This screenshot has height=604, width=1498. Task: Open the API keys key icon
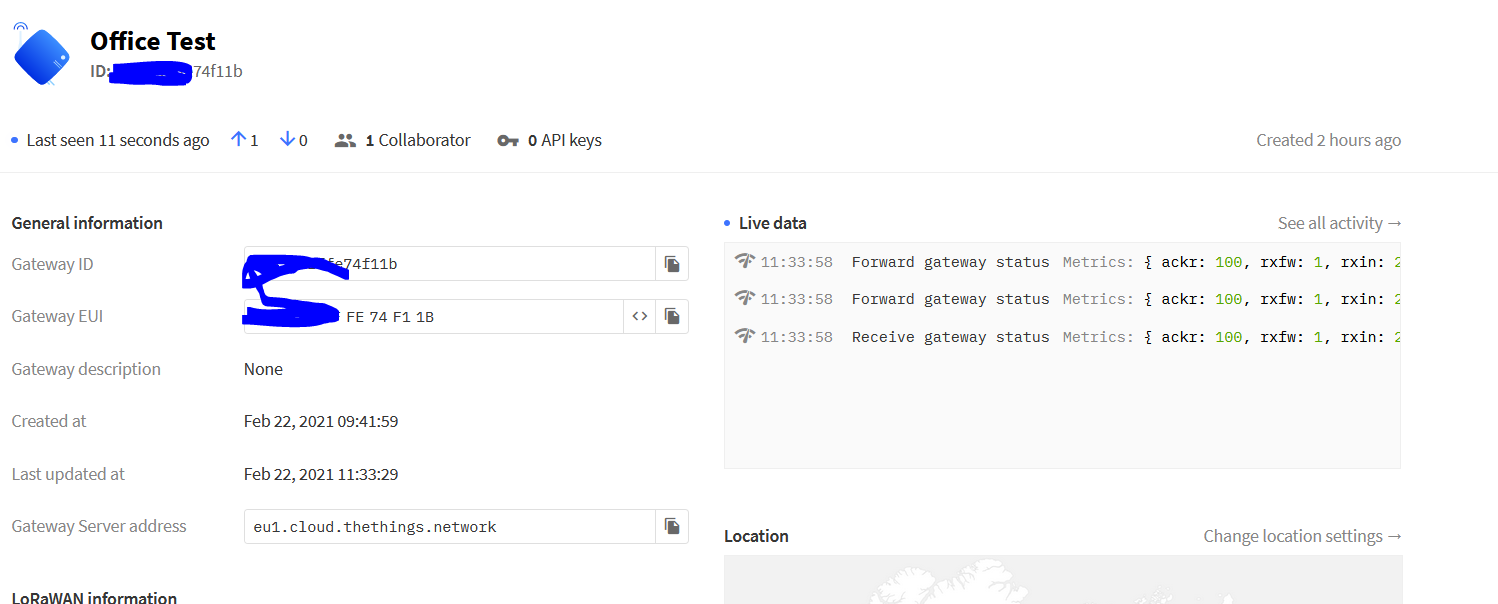[508, 140]
